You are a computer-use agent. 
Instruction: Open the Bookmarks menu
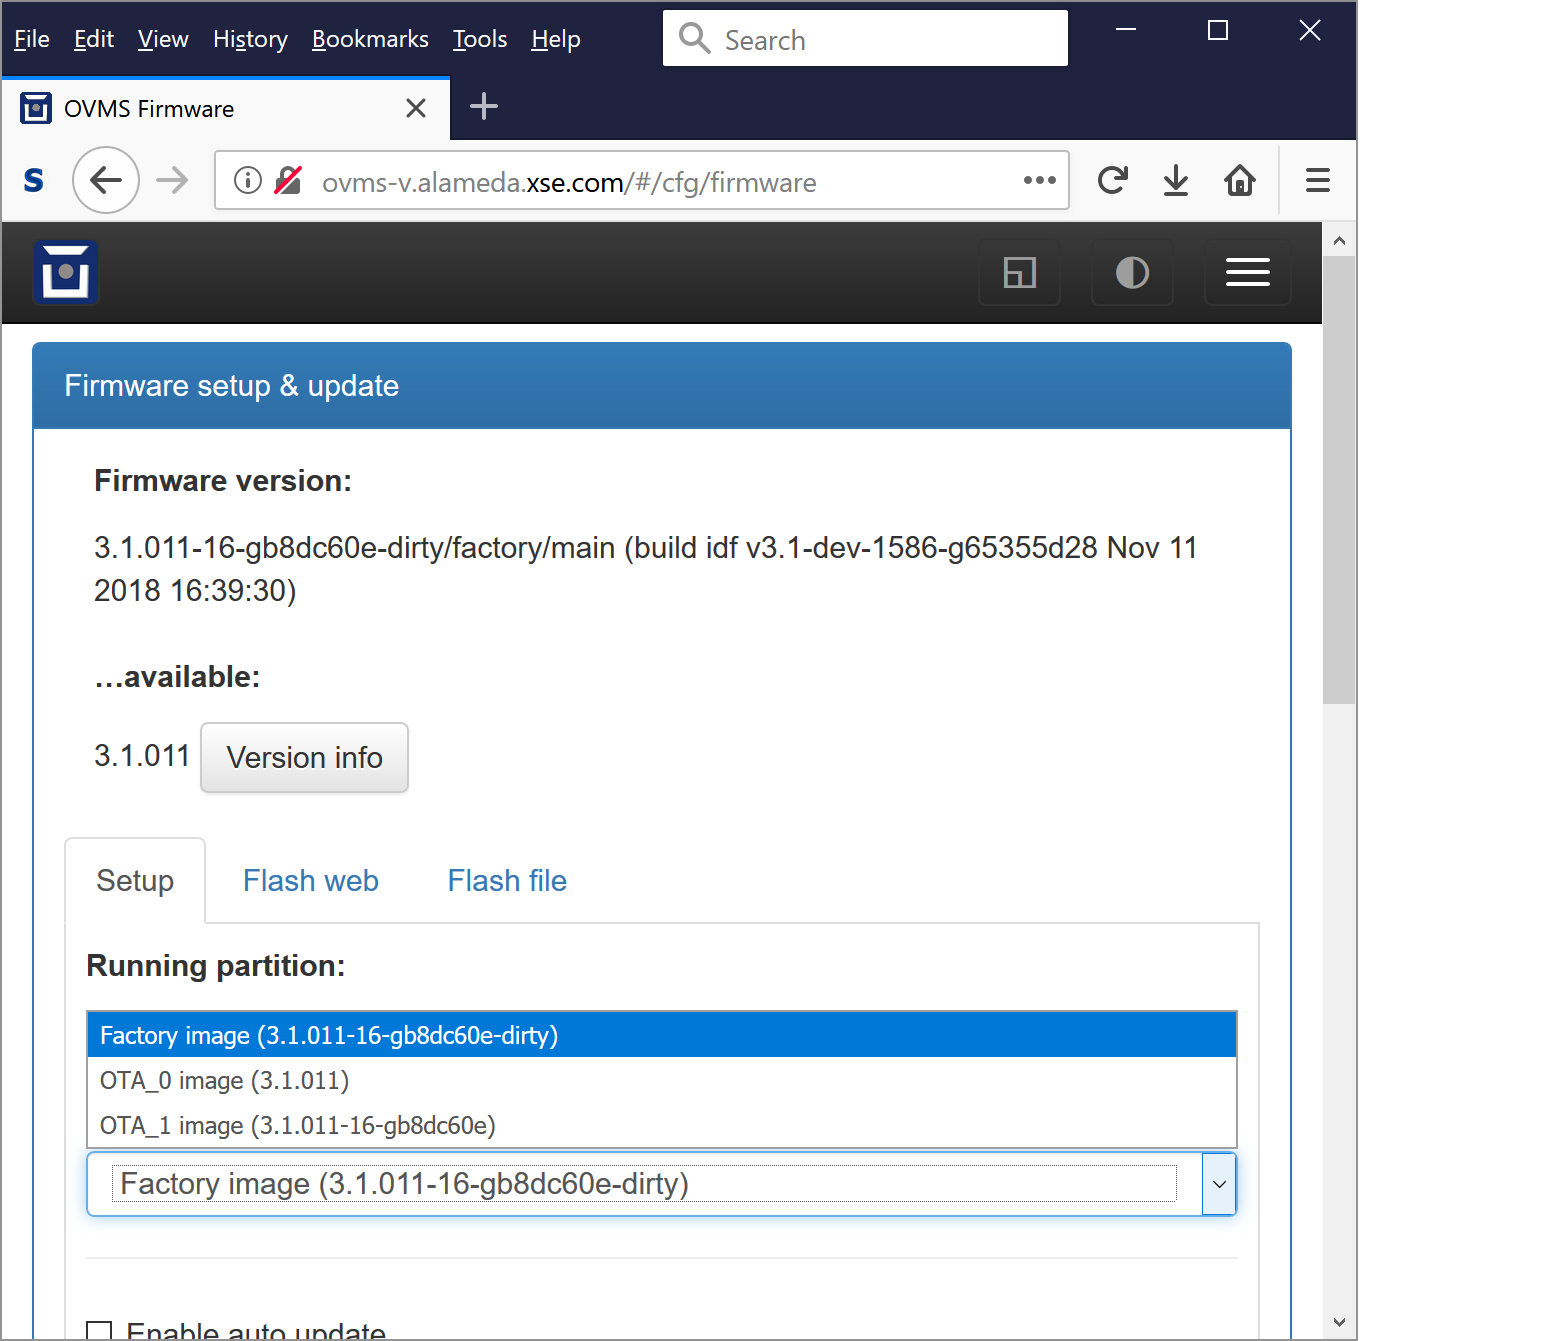(x=370, y=39)
